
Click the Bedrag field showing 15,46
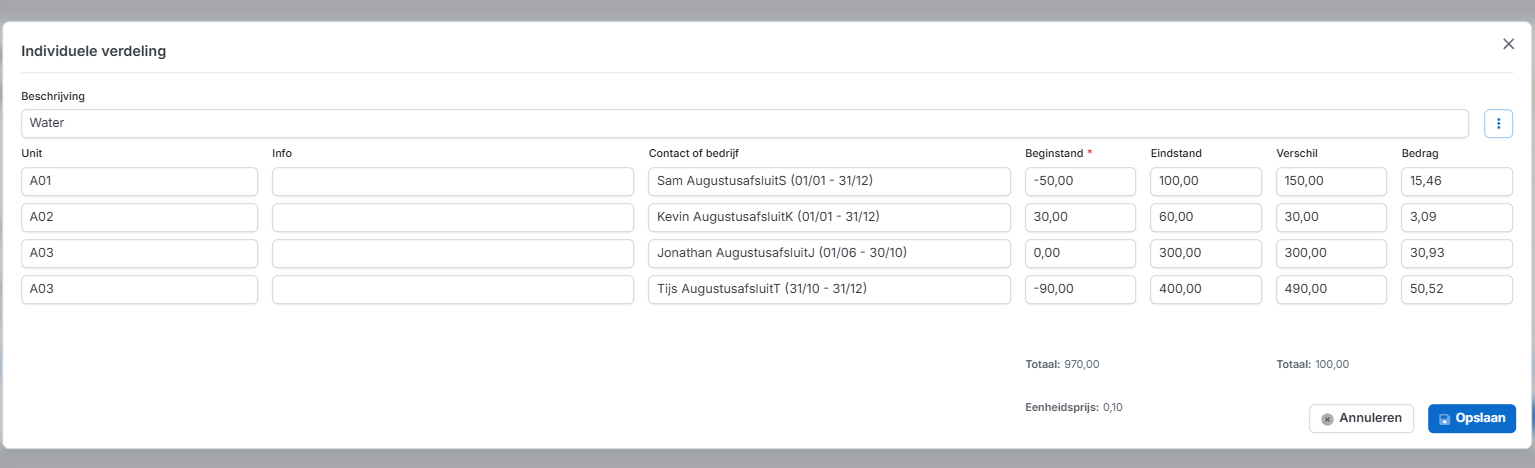click(x=1457, y=182)
